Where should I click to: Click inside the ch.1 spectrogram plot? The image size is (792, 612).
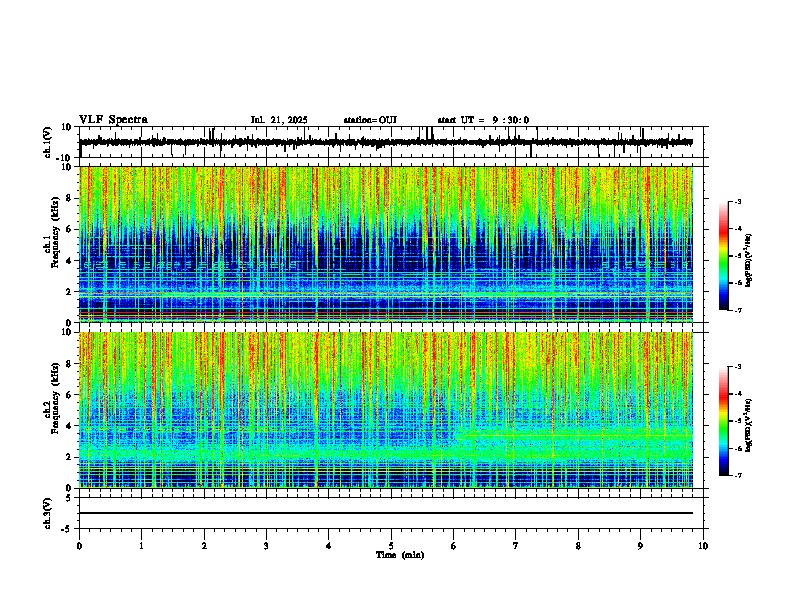386,244
